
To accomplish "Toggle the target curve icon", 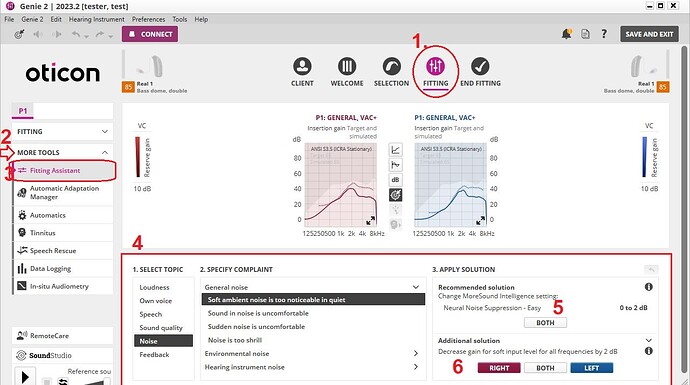I will point(396,194).
